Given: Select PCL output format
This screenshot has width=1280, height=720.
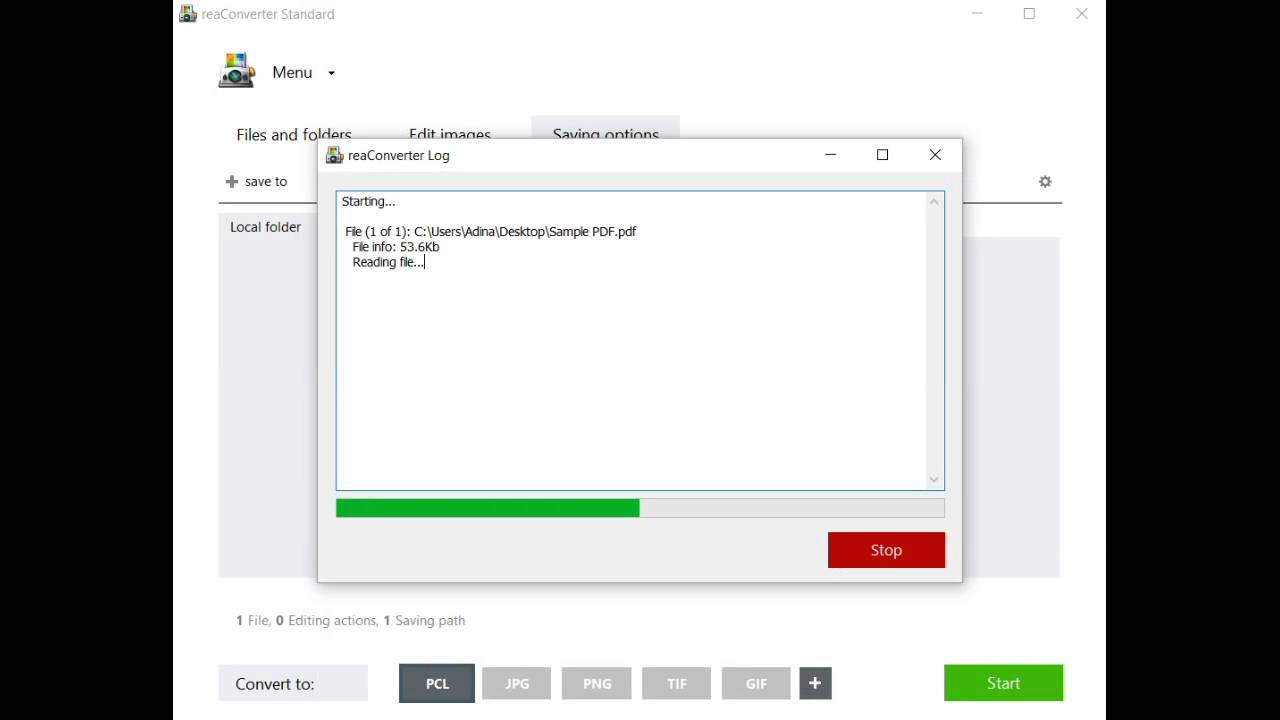Looking at the screenshot, I should (437, 684).
